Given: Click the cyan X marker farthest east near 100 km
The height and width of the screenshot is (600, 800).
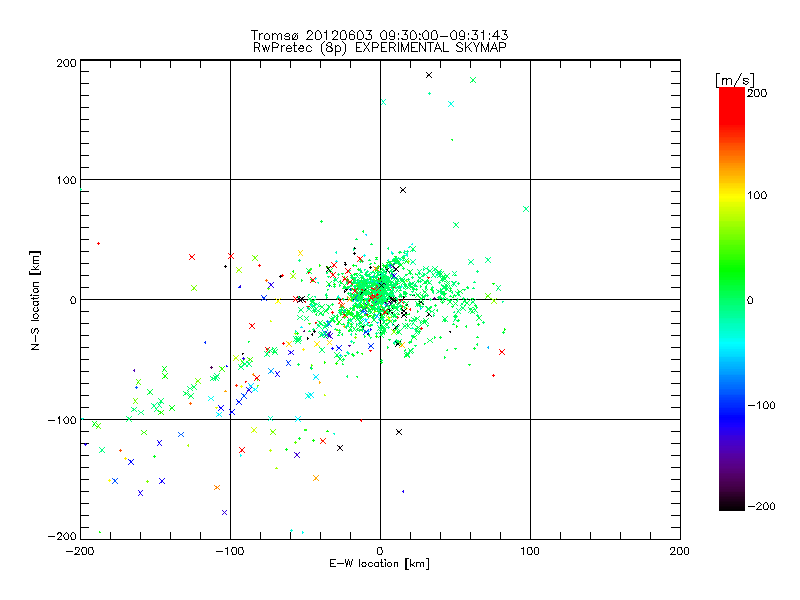Looking at the screenshot, I should pyautogui.click(x=526, y=209).
